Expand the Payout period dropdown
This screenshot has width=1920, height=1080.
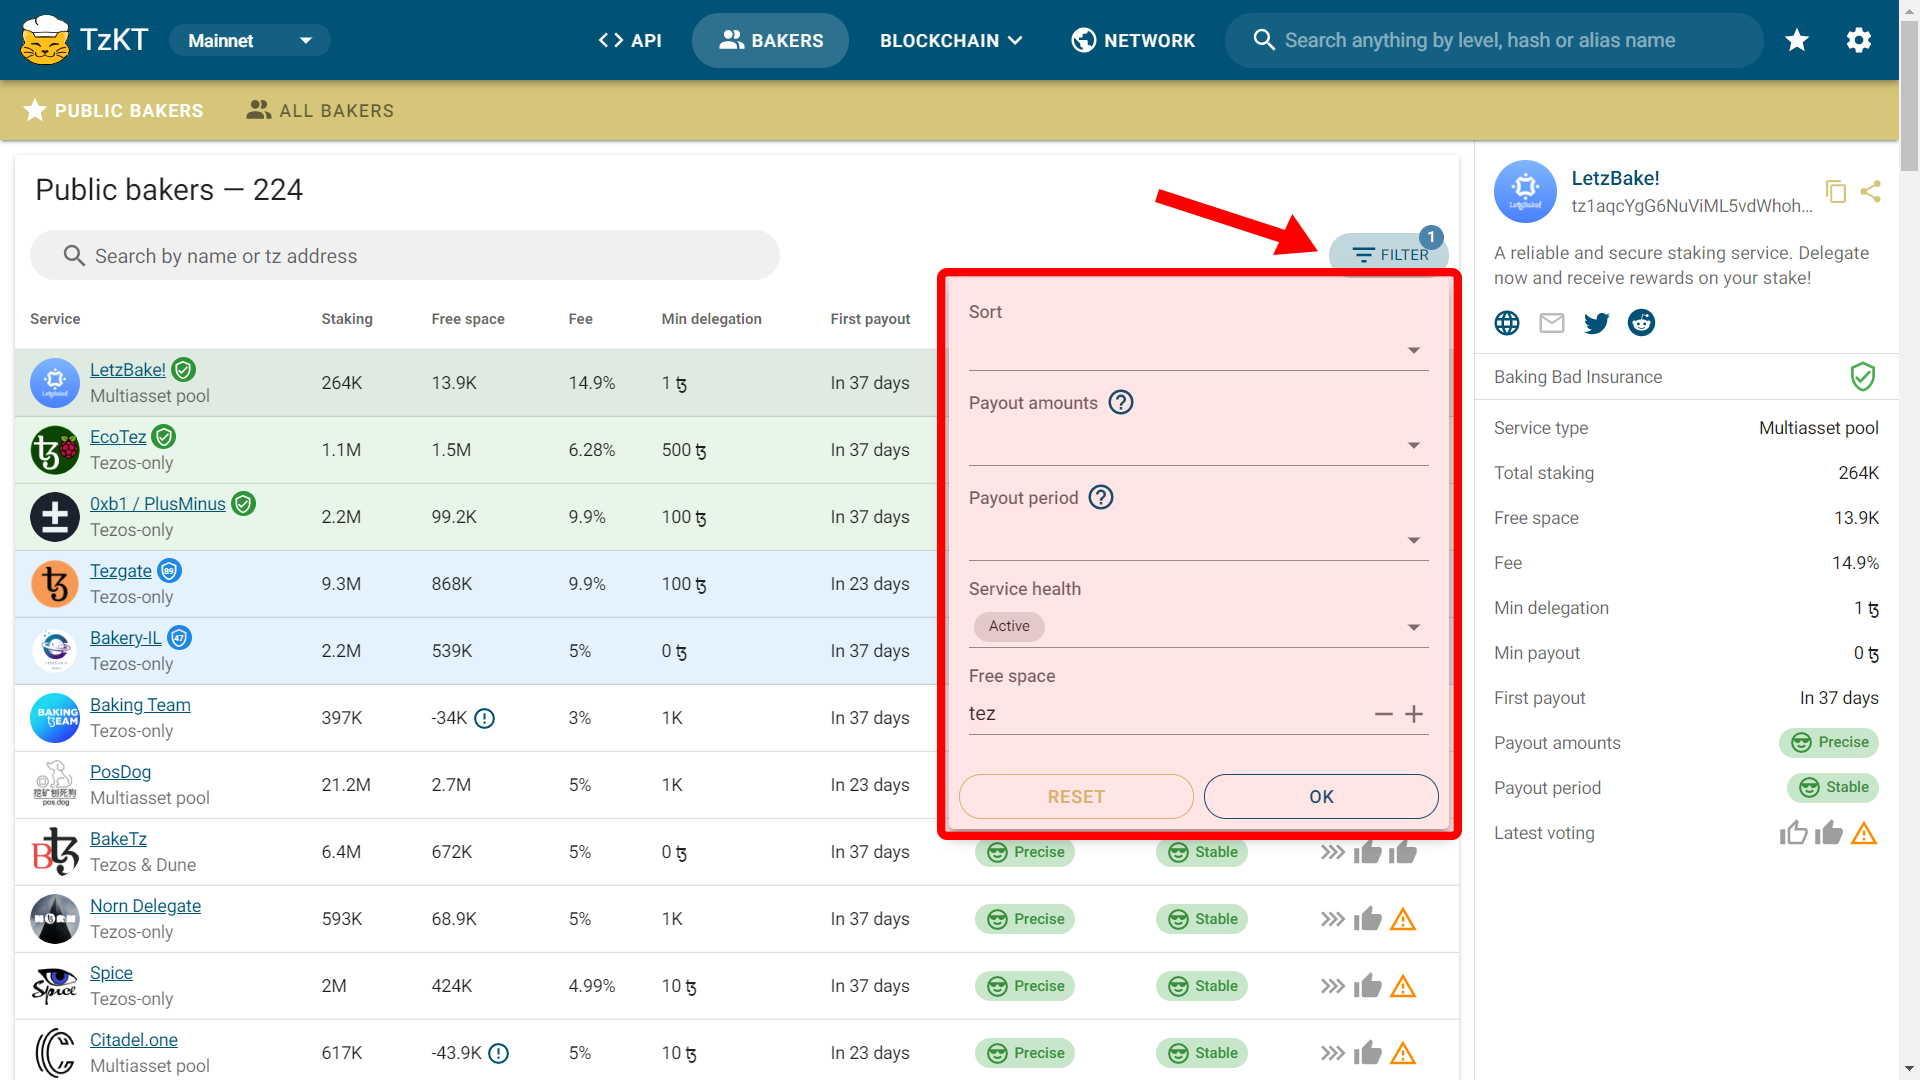tap(1414, 538)
